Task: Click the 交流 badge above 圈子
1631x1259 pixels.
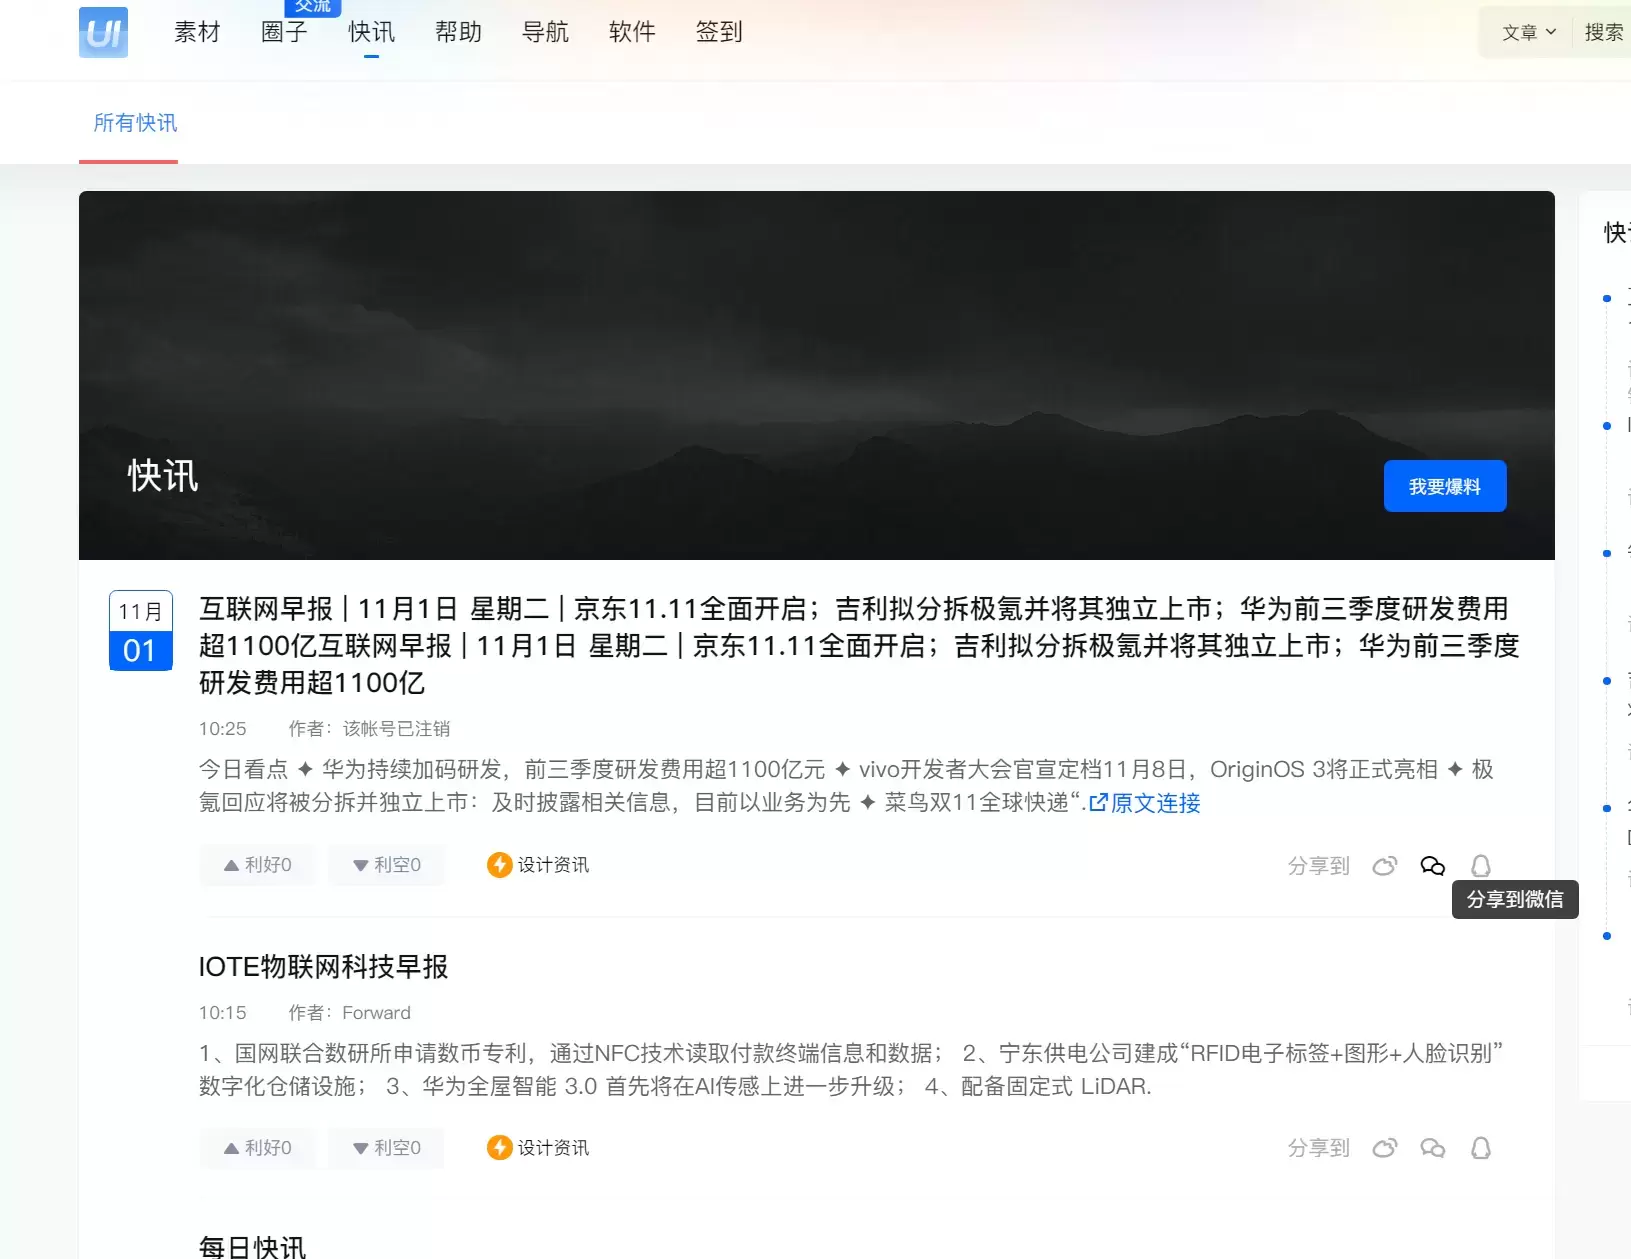Action: (x=313, y=7)
